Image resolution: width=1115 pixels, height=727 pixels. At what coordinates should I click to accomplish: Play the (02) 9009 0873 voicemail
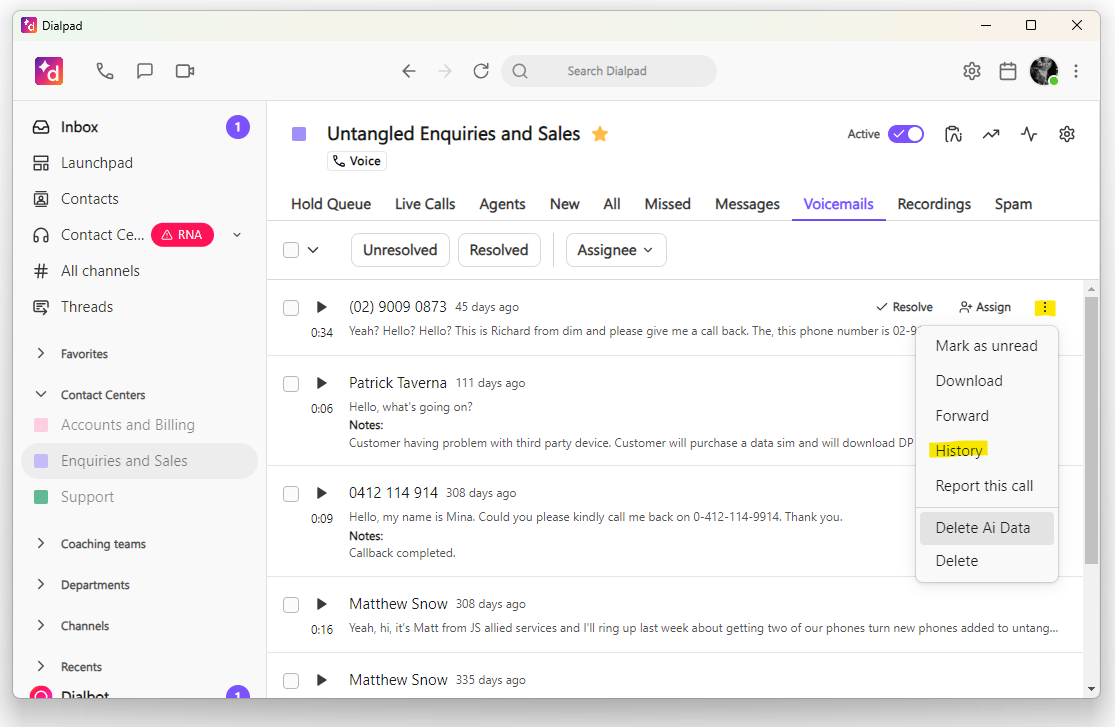321,307
